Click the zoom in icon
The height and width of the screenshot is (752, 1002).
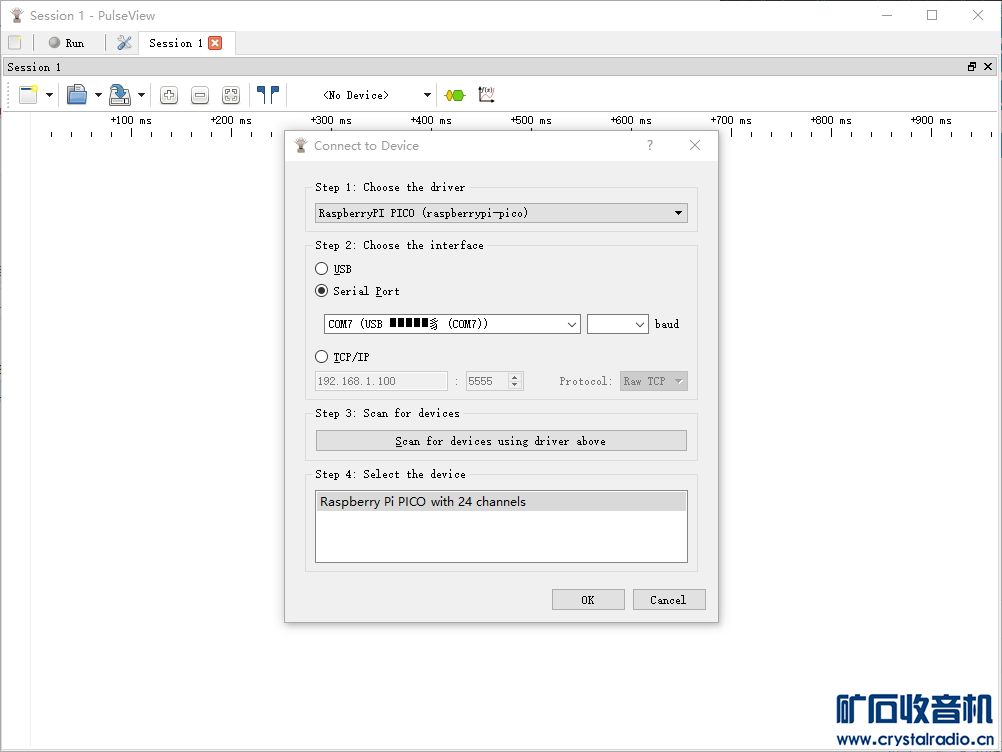point(169,95)
